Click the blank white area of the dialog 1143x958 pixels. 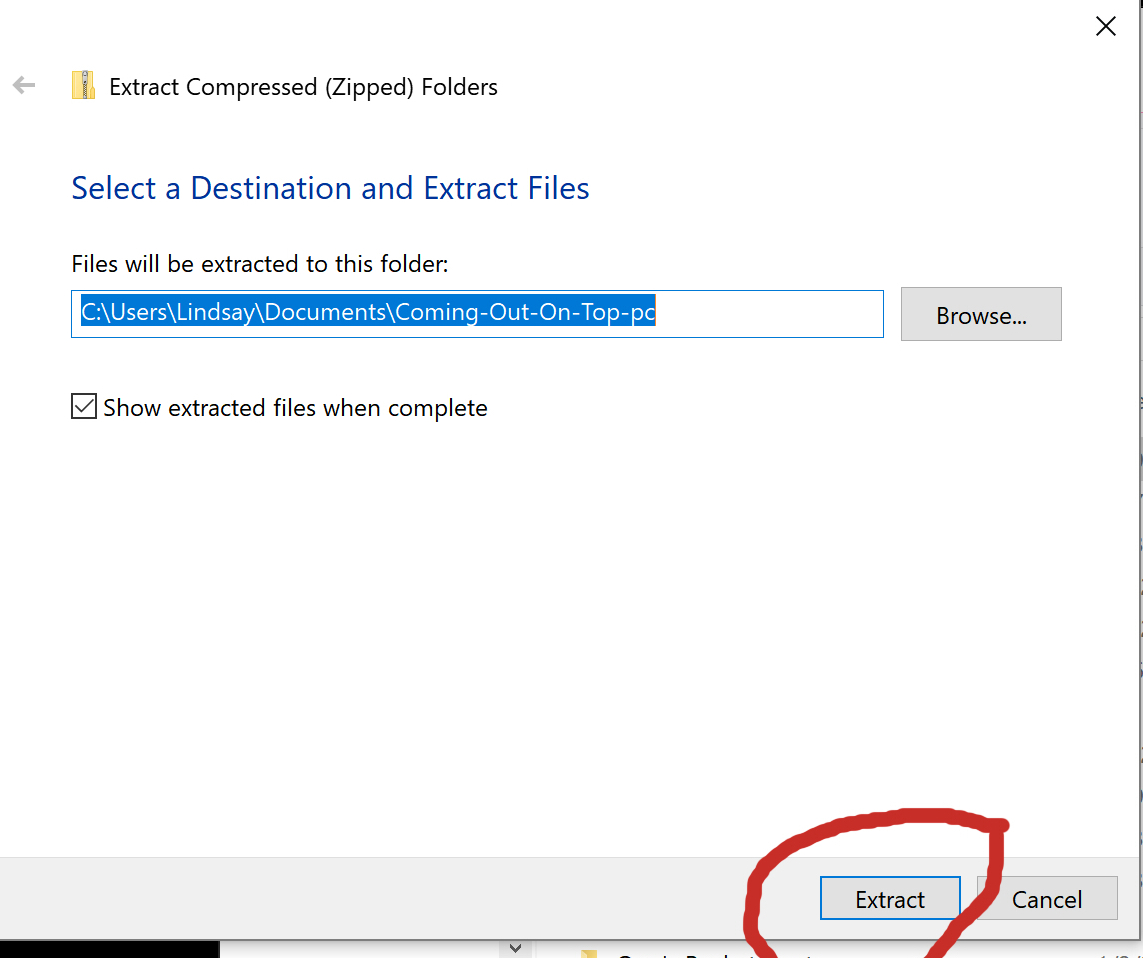point(500,620)
